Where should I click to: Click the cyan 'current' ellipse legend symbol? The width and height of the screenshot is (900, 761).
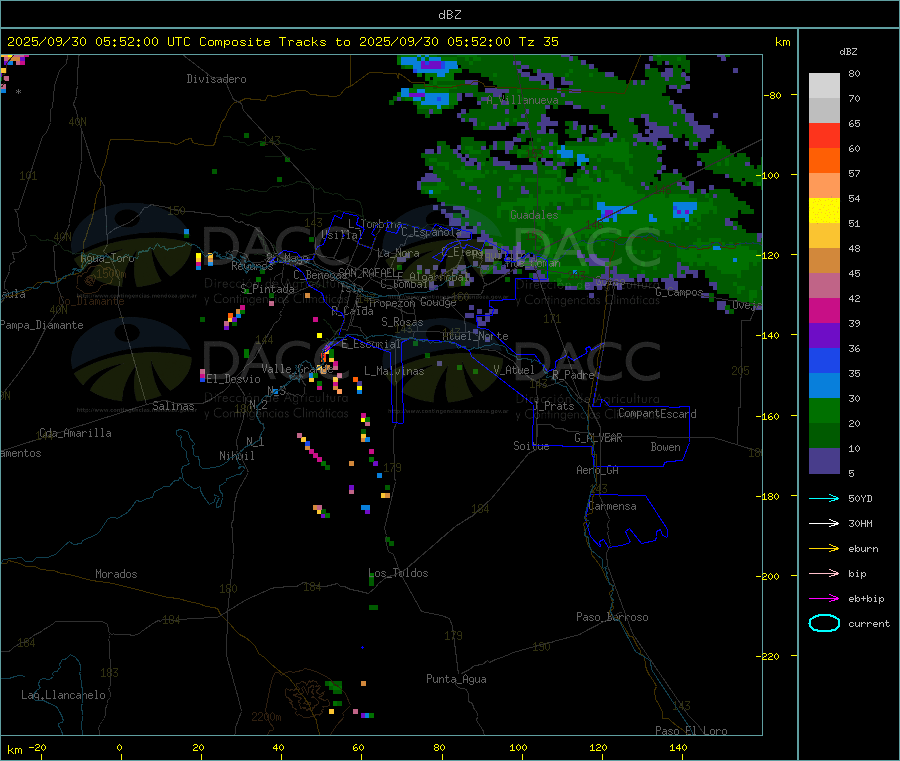[x=824, y=623]
